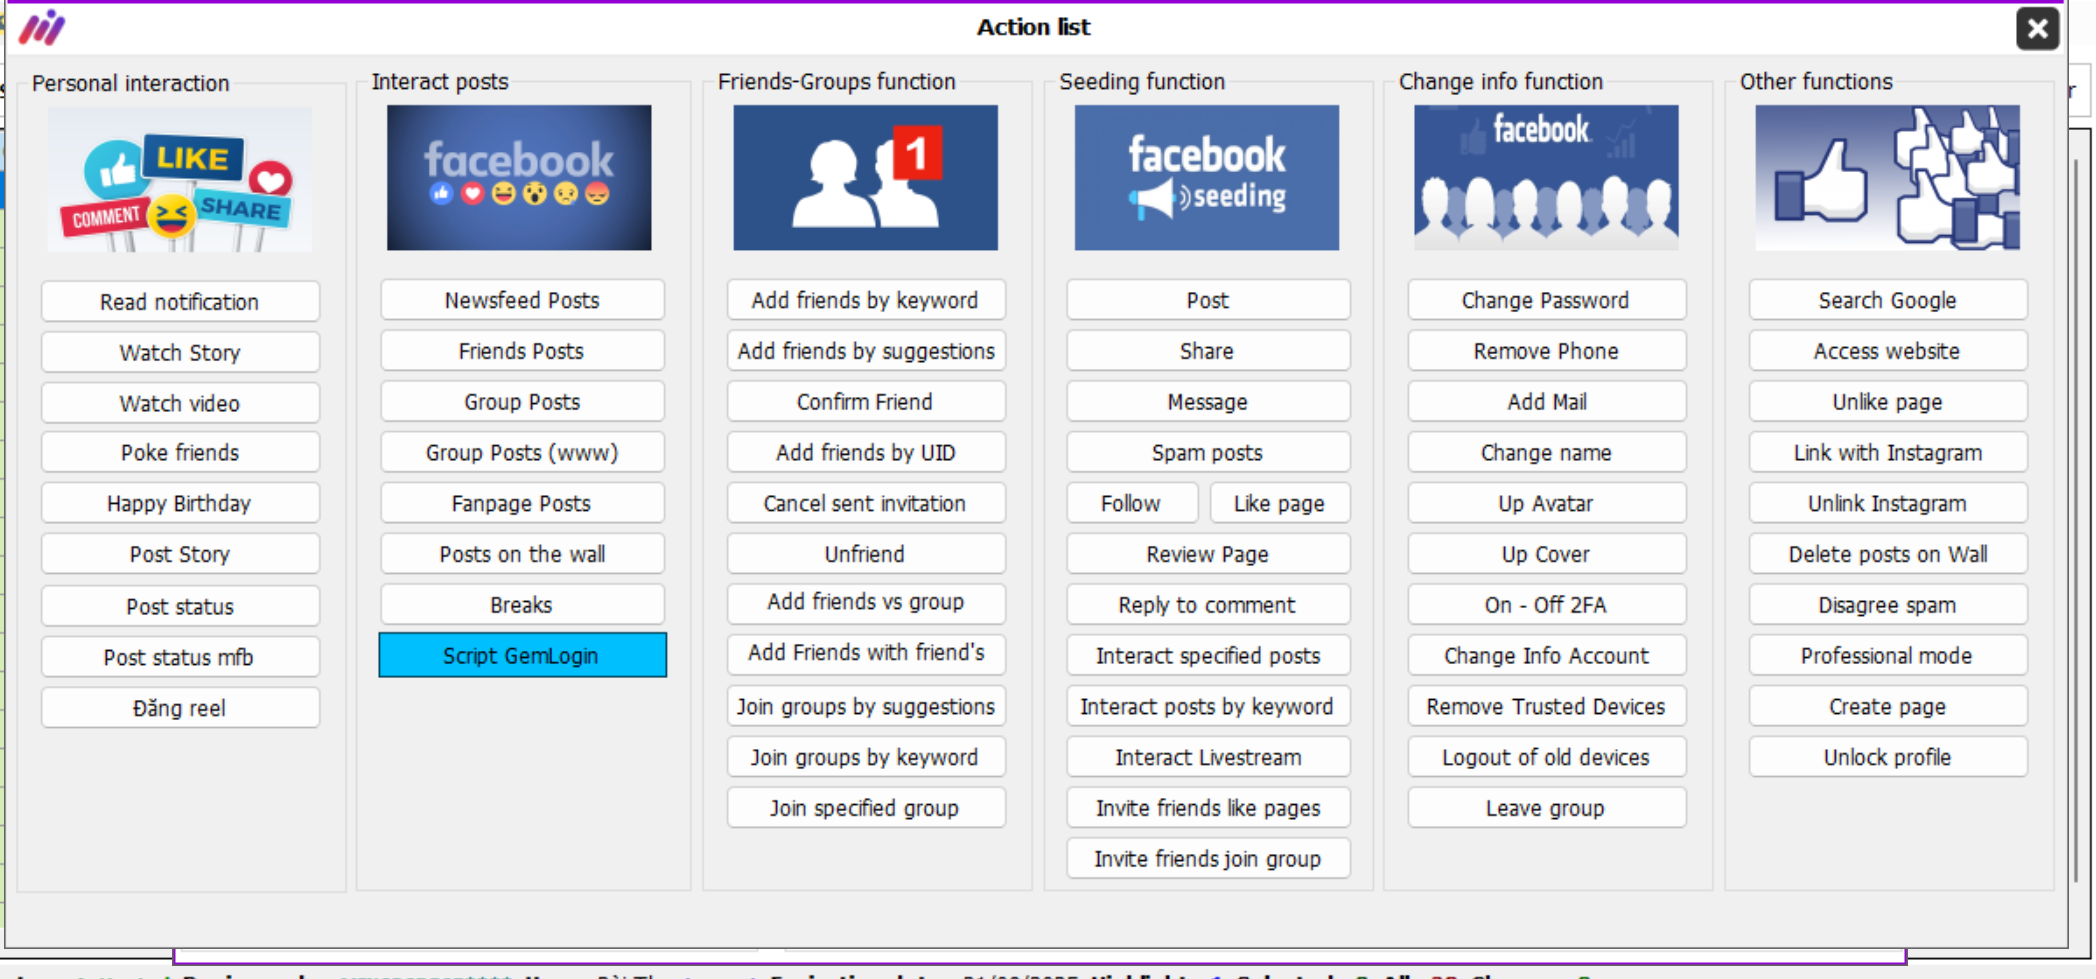The image size is (2096, 979).
Task: Select Join specified group
Action: click(865, 808)
